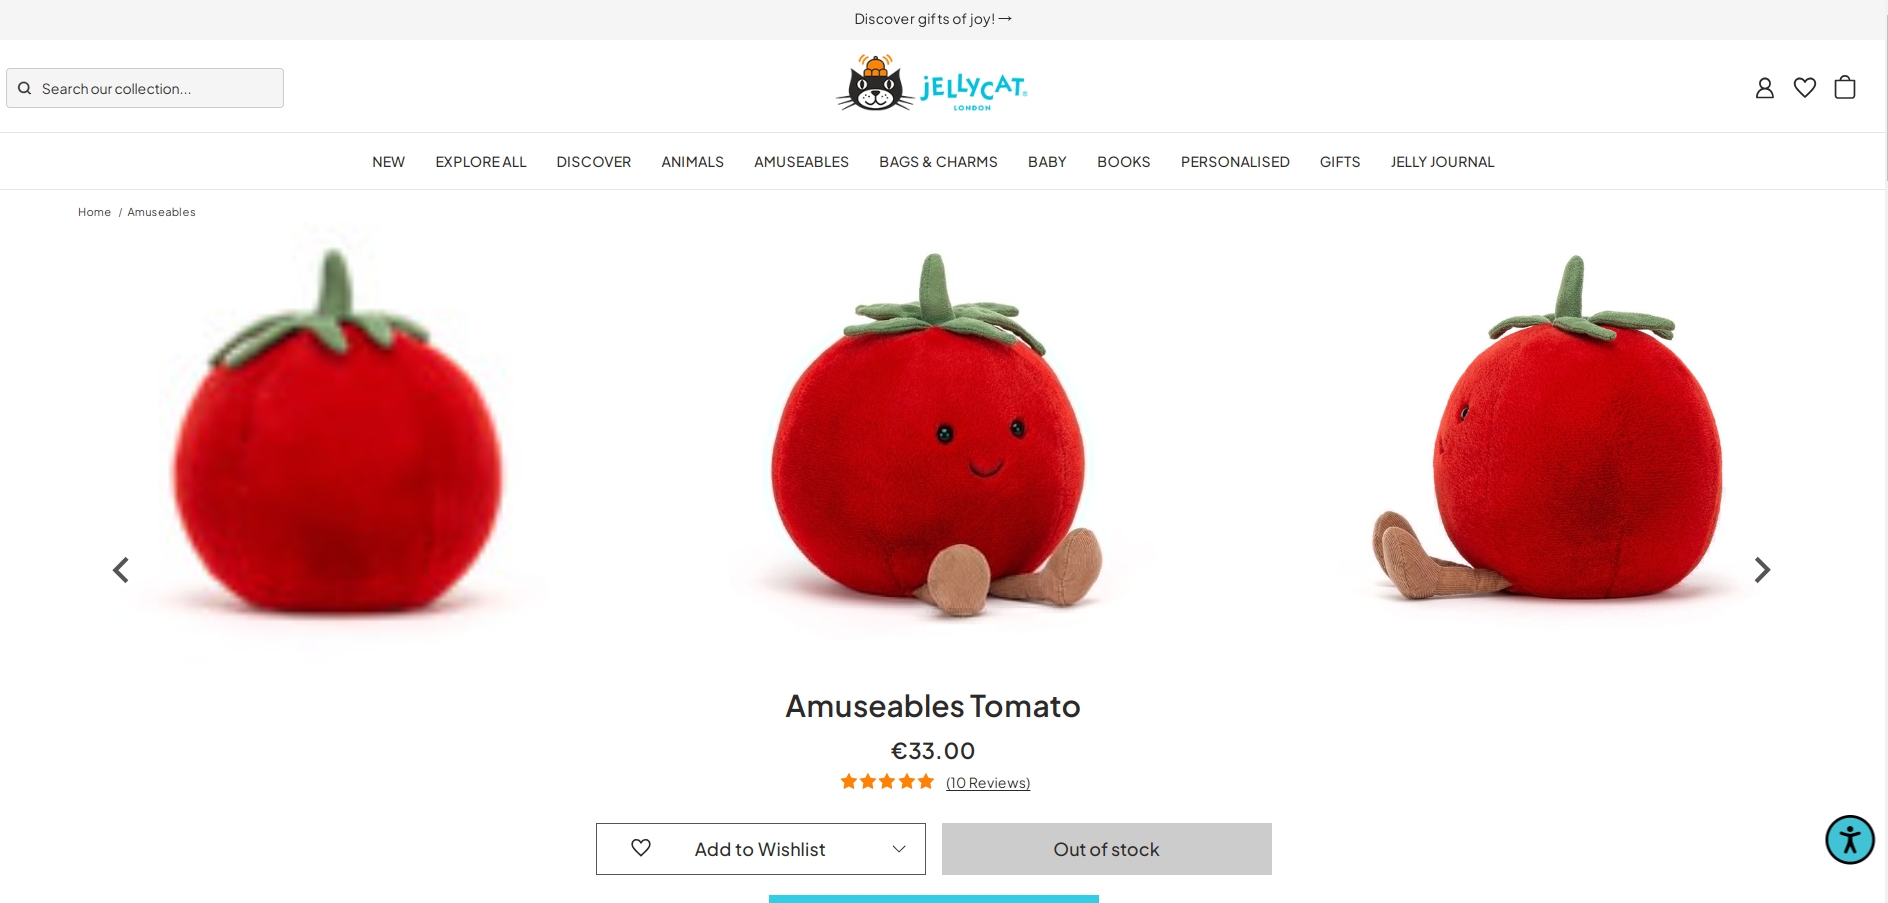1888x903 pixels.
Task: Click the Out of stock button
Action: click(x=1107, y=849)
